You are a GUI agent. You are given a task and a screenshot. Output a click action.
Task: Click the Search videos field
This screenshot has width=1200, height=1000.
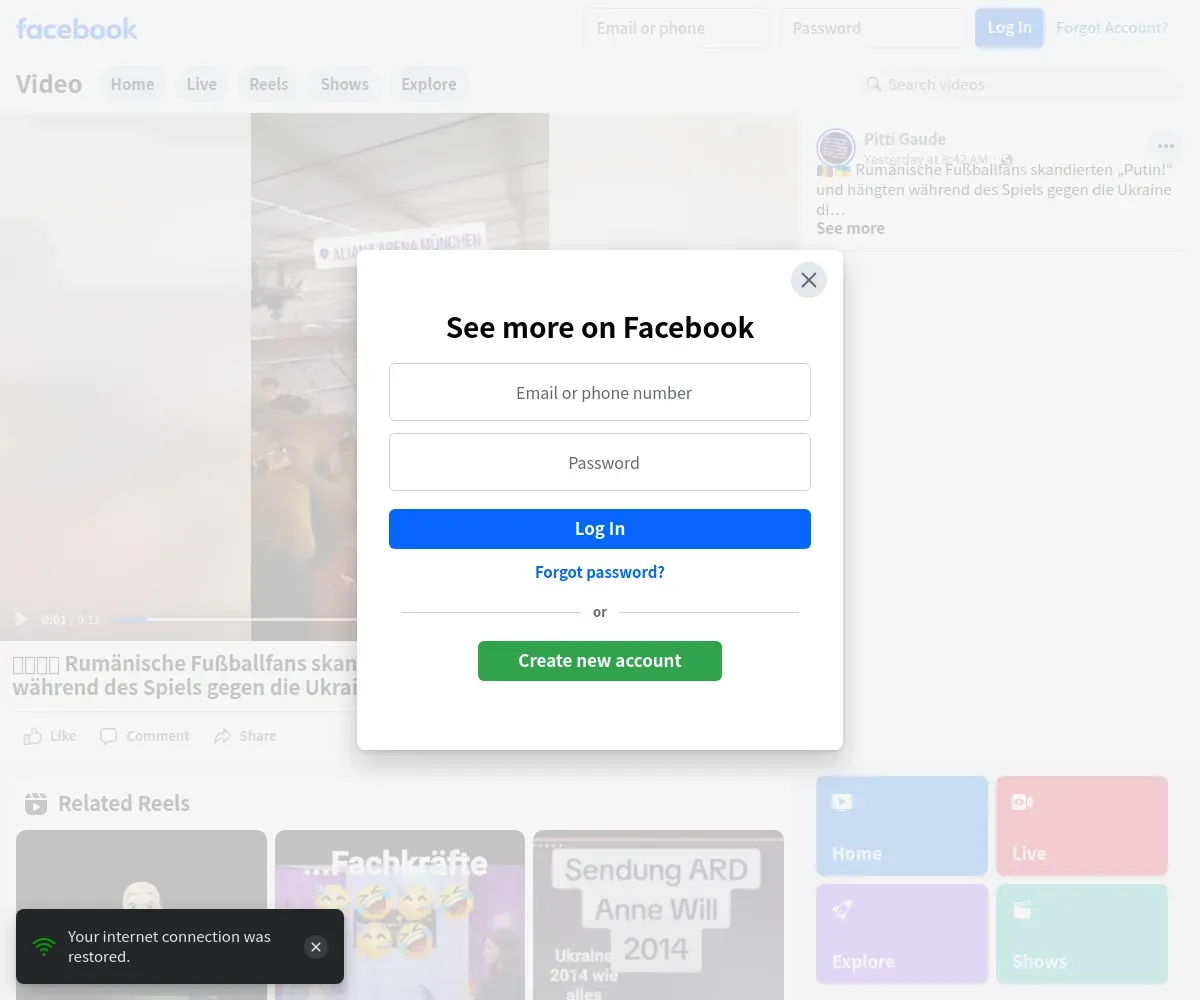[1021, 84]
